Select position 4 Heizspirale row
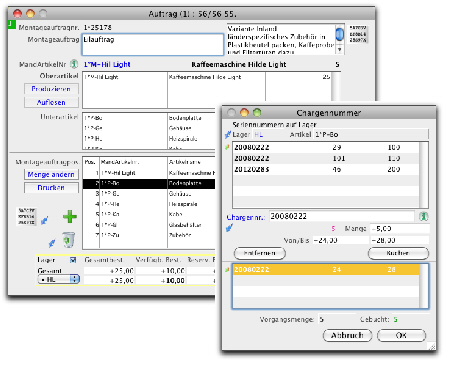This screenshot has width=454, height=366. tap(149, 204)
